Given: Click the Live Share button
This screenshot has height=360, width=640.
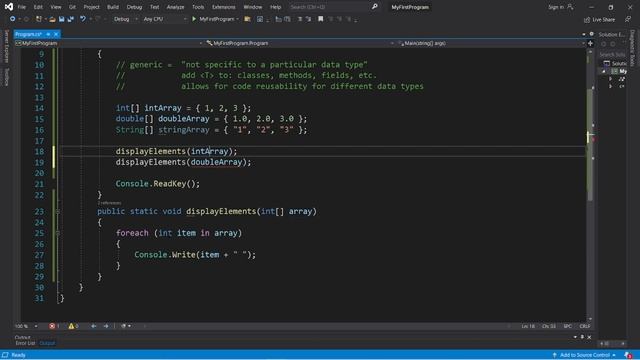Looking at the screenshot, I should (599, 19).
